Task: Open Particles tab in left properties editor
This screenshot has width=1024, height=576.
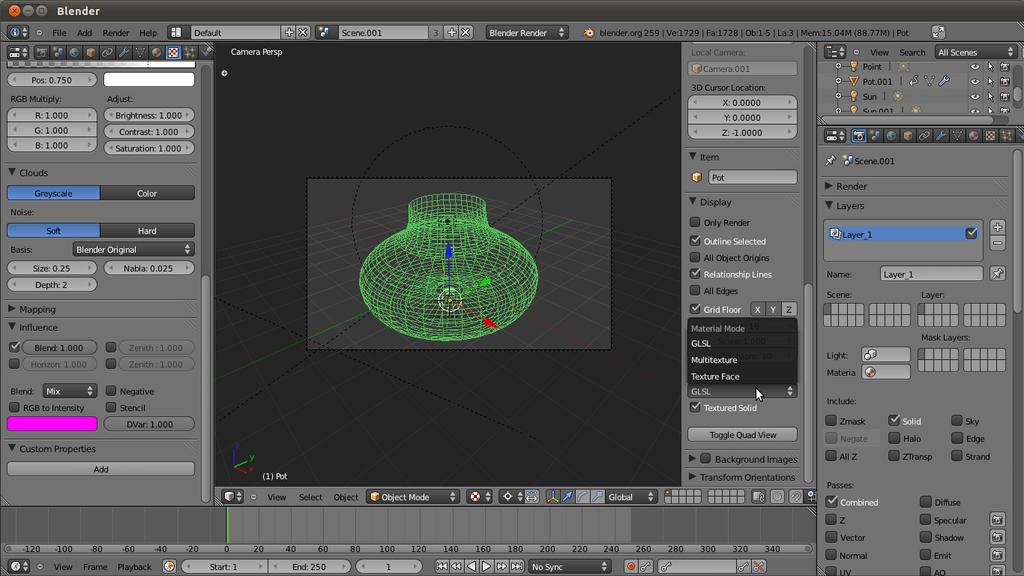Action: (189, 52)
